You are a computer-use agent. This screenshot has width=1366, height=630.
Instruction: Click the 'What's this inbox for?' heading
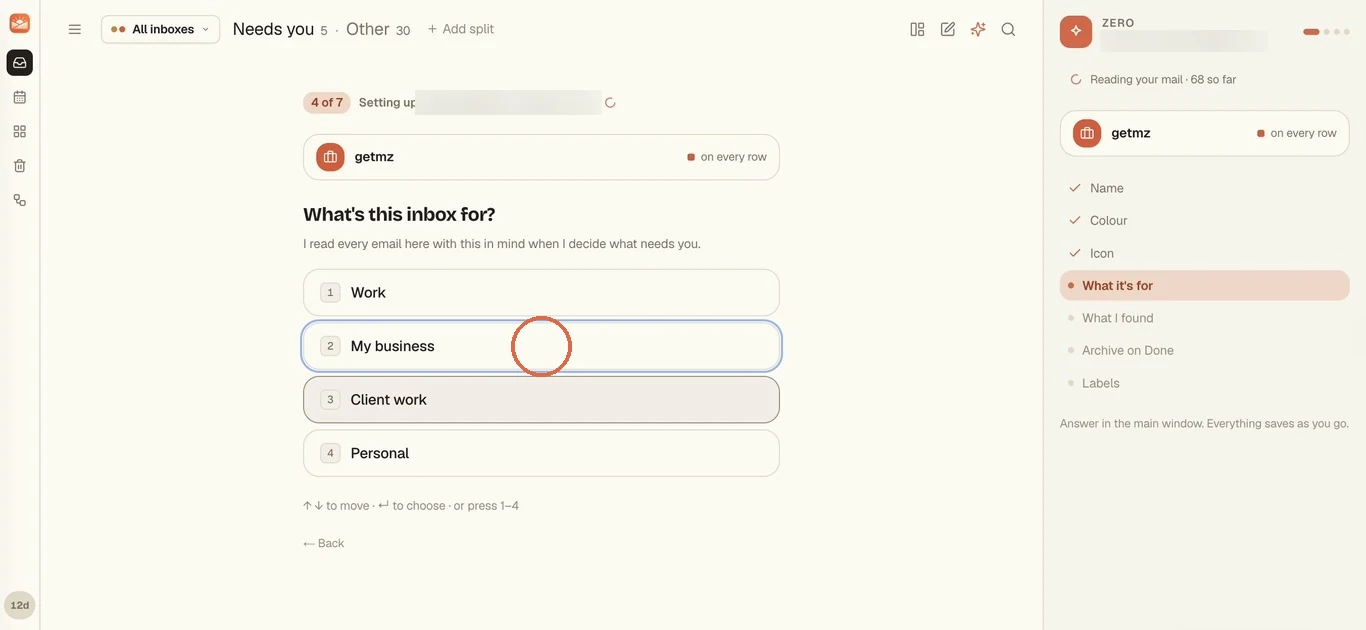(399, 214)
